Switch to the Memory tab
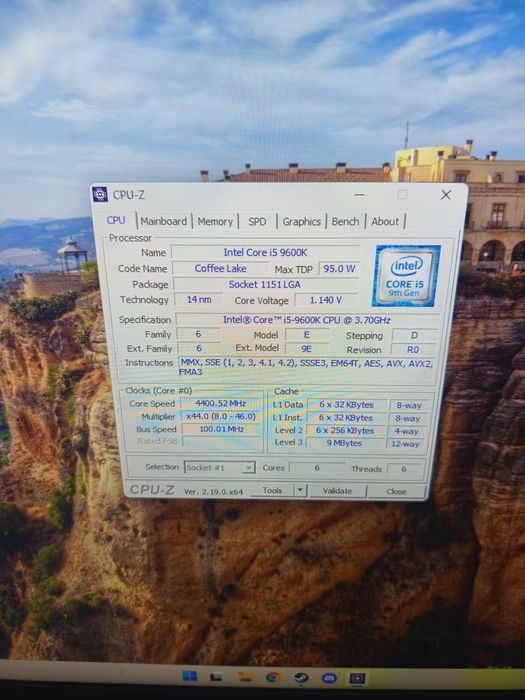The height and width of the screenshot is (700, 525). [x=215, y=221]
